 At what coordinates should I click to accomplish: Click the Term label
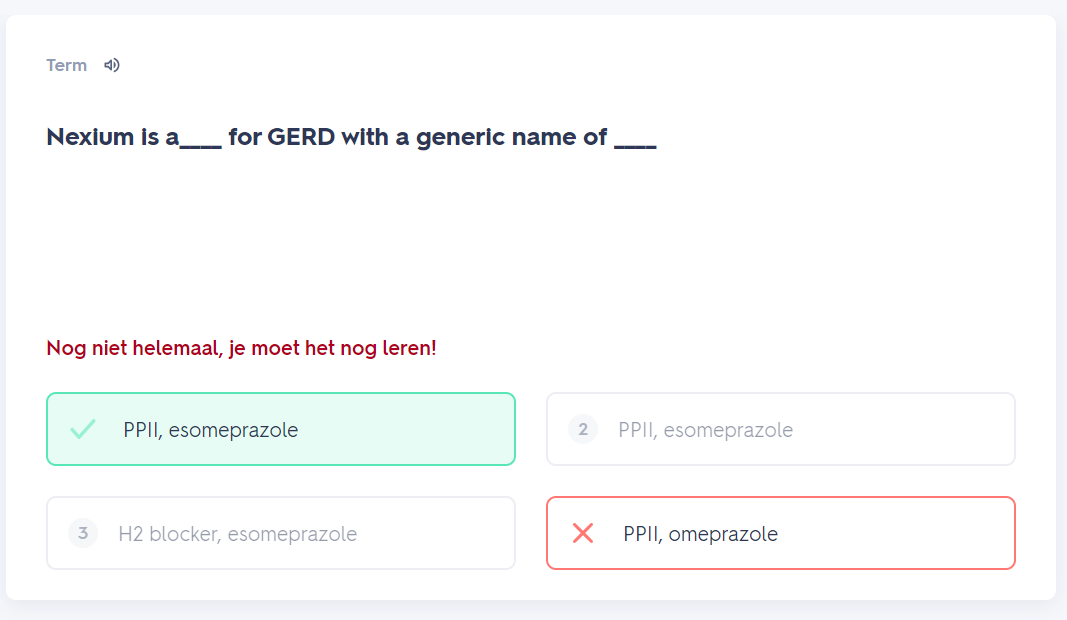coord(66,65)
